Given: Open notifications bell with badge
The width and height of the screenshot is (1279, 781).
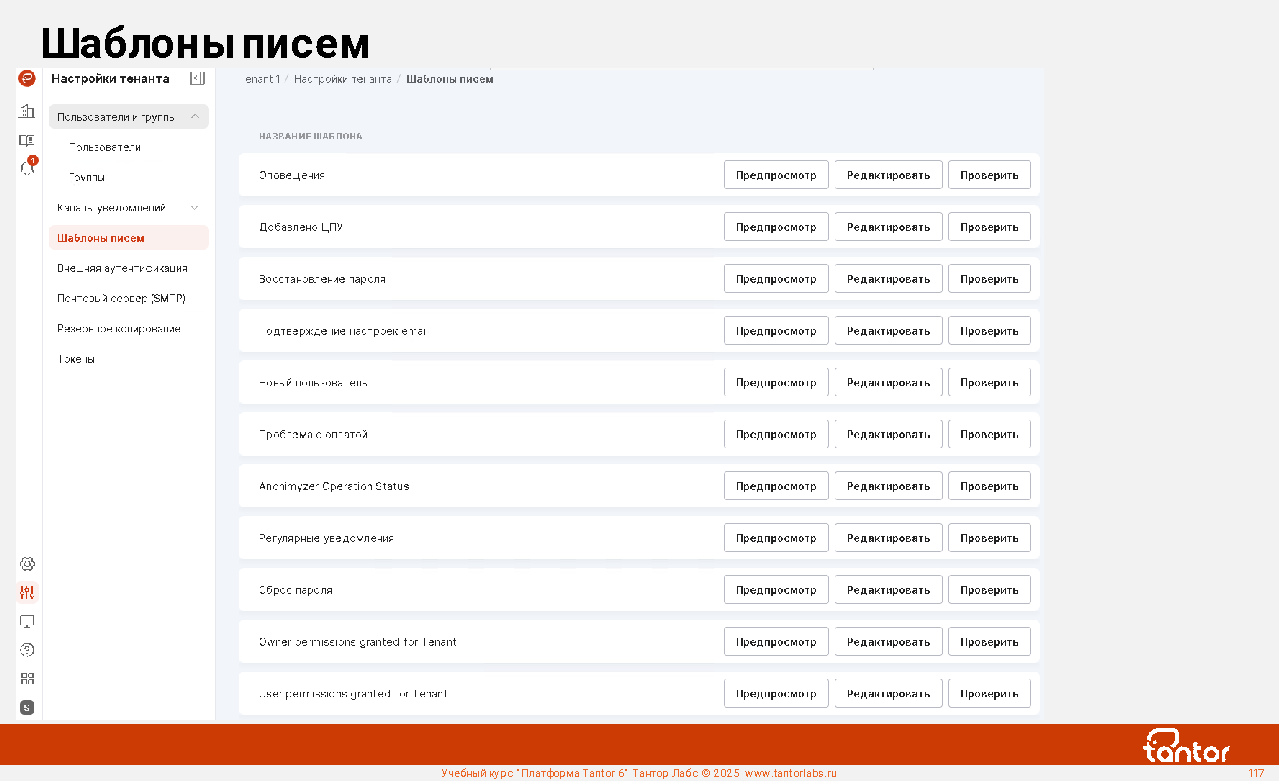Looking at the screenshot, I should 28,168.
